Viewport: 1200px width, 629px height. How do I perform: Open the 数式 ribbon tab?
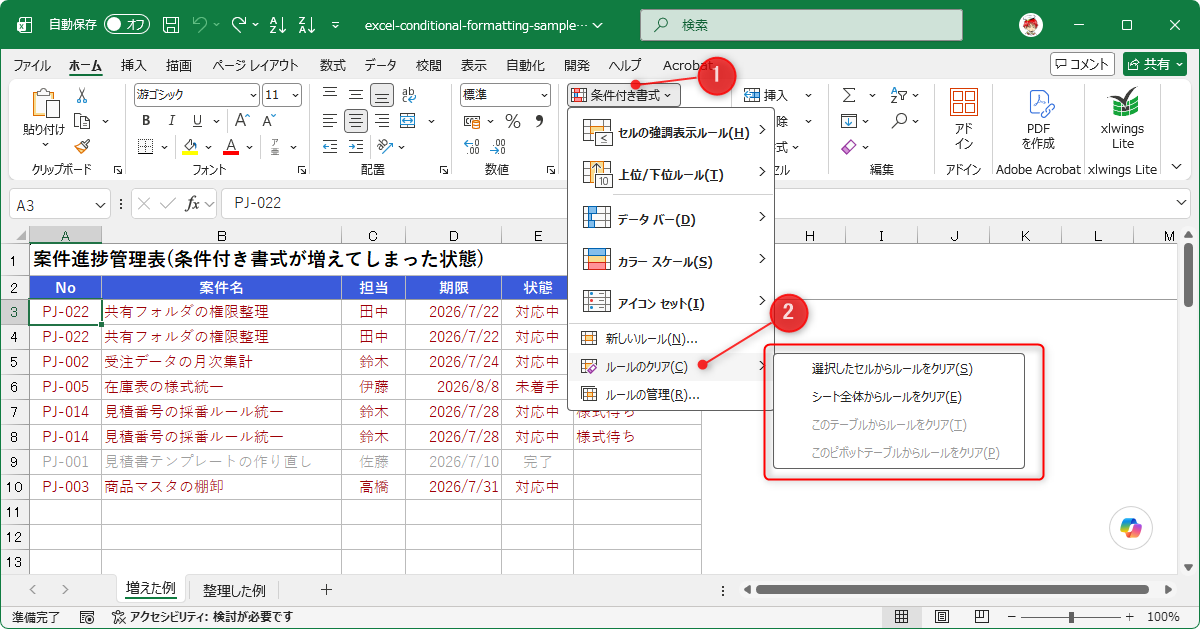coord(333,65)
